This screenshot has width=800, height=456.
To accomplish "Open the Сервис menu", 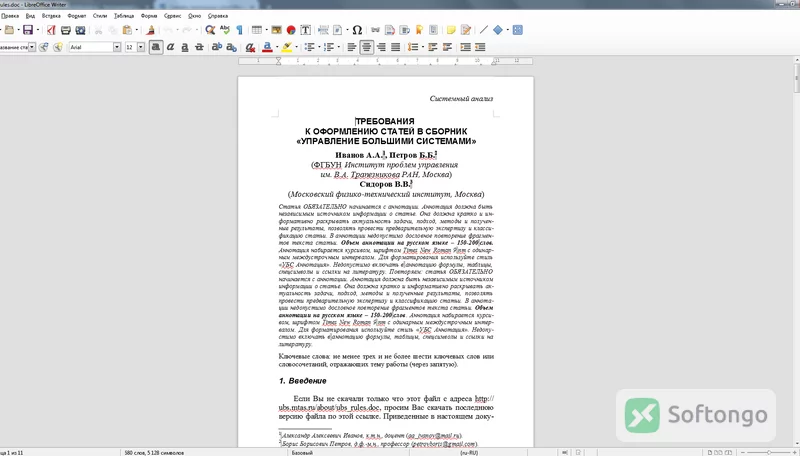I will click(172, 16).
